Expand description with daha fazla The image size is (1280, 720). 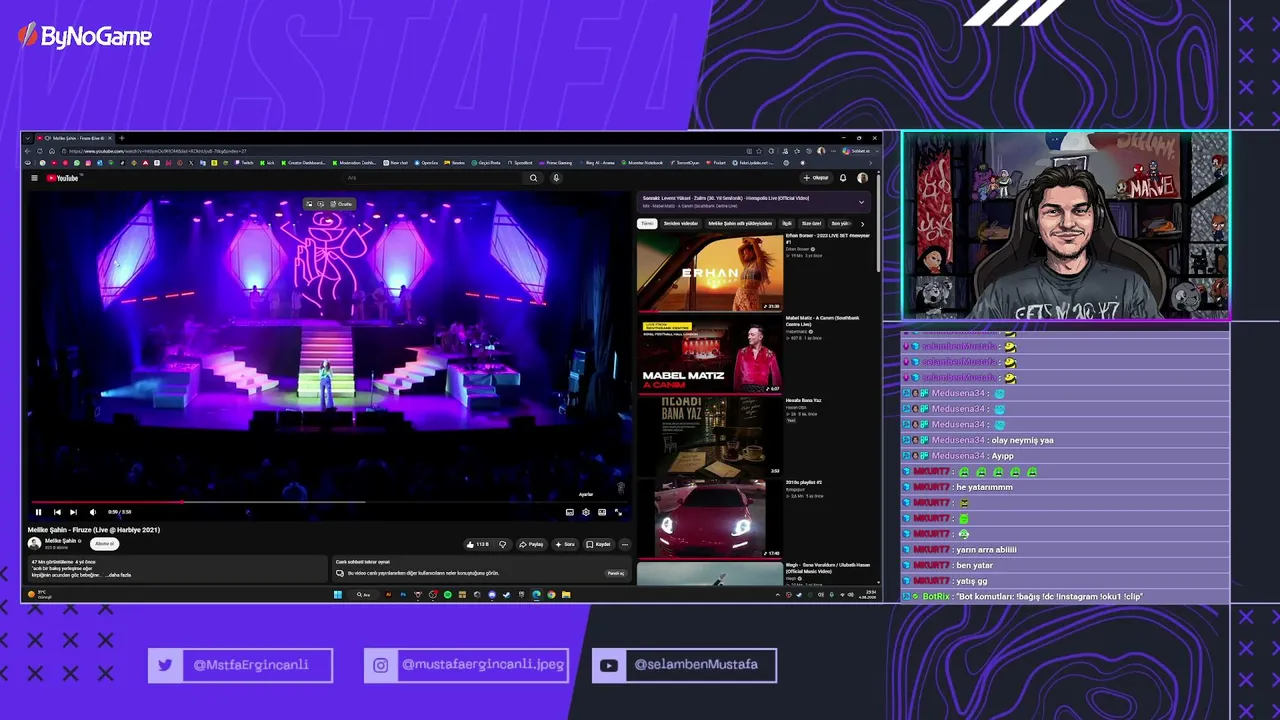120,575
